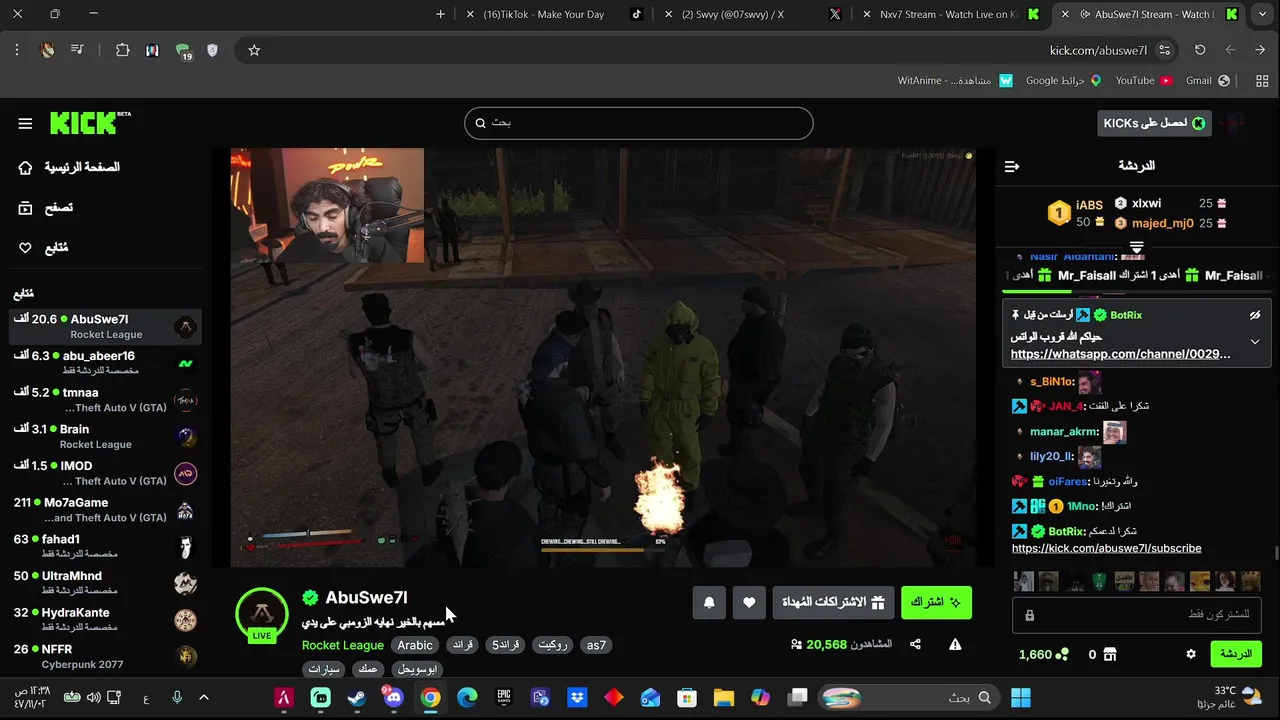
Task: Collapse the chat panel with arrow icon
Action: [1012, 166]
